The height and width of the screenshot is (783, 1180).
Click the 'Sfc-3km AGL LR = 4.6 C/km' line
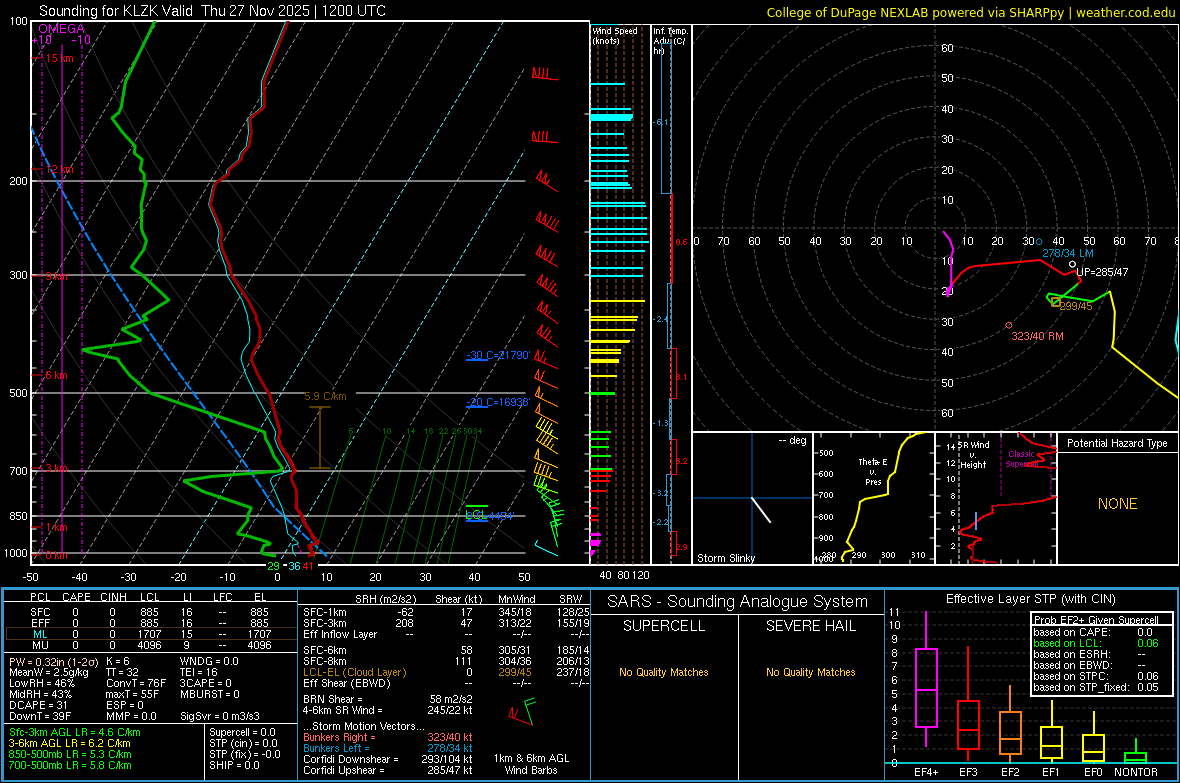(x=75, y=732)
